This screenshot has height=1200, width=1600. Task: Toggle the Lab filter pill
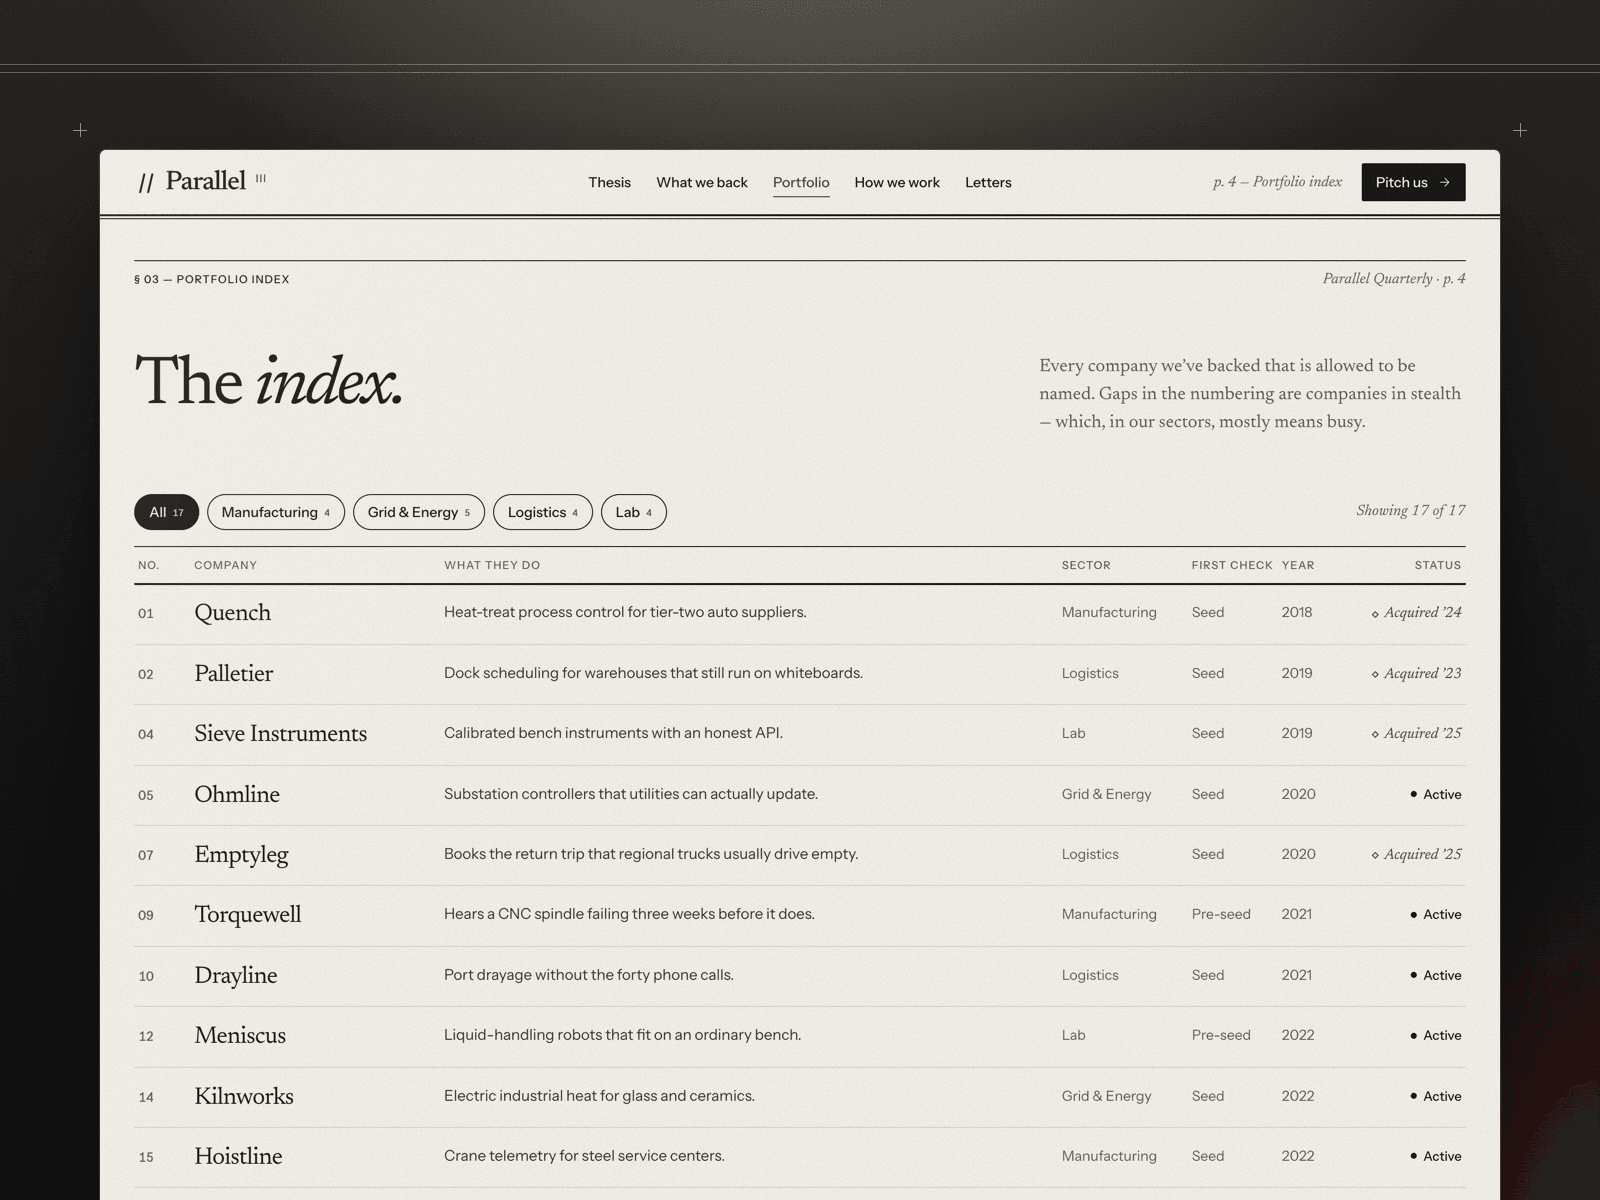point(633,512)
